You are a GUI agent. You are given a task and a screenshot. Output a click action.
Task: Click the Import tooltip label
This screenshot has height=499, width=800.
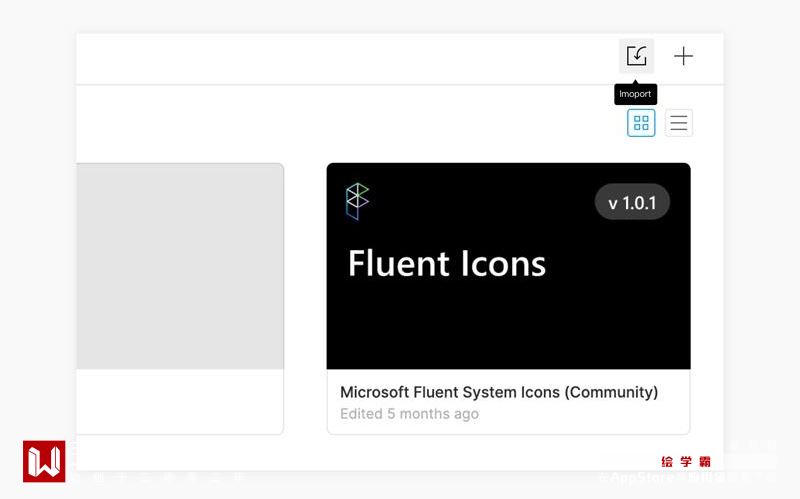(635, 94)
